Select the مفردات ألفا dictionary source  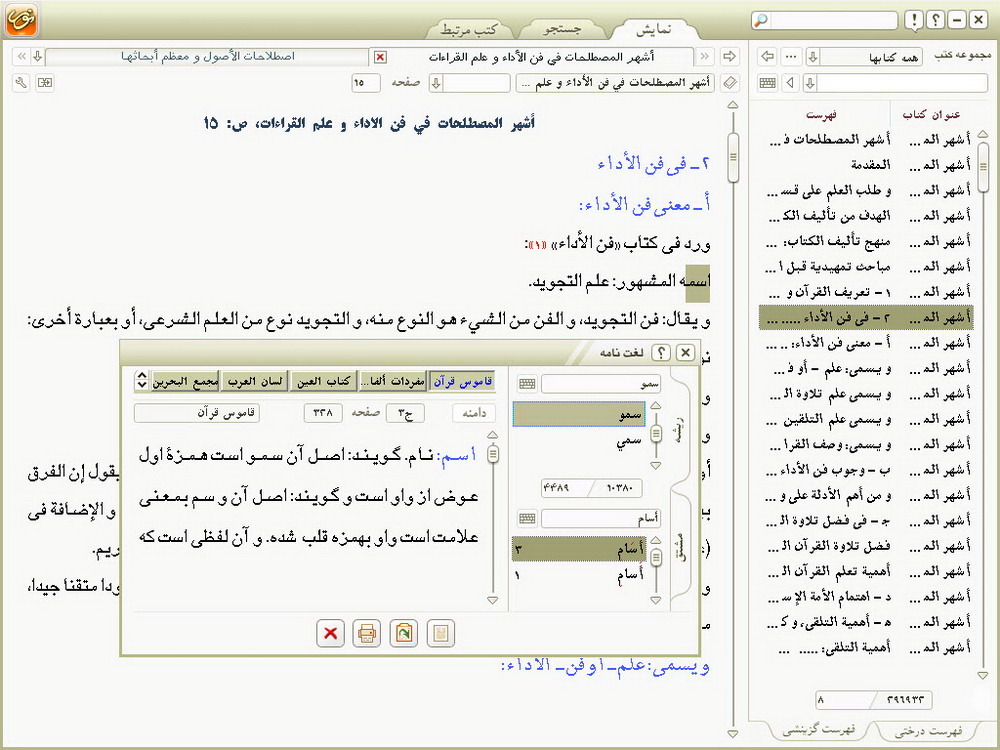click(x=392, y=381)
